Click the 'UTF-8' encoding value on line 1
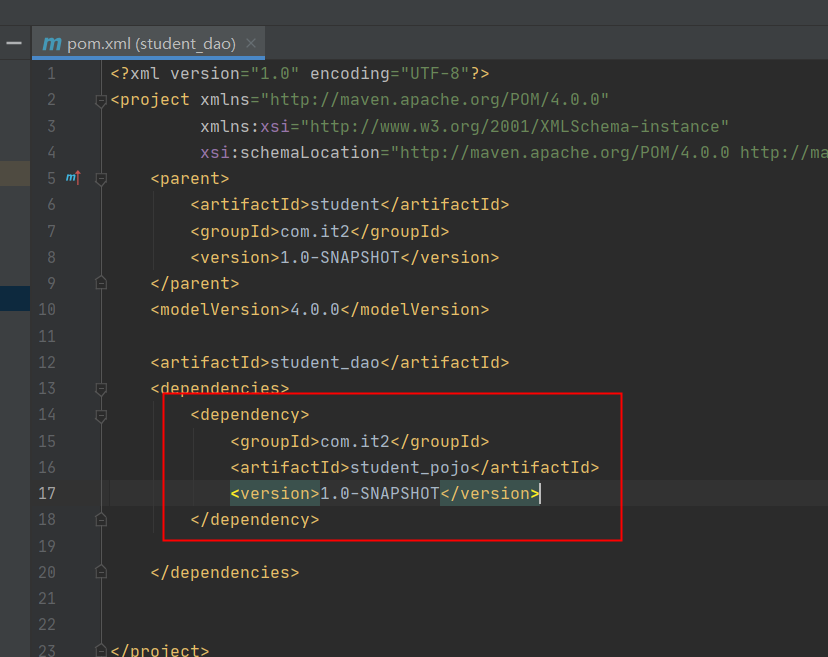This screenshot has height=657, width=828. [x=435, y=73]
